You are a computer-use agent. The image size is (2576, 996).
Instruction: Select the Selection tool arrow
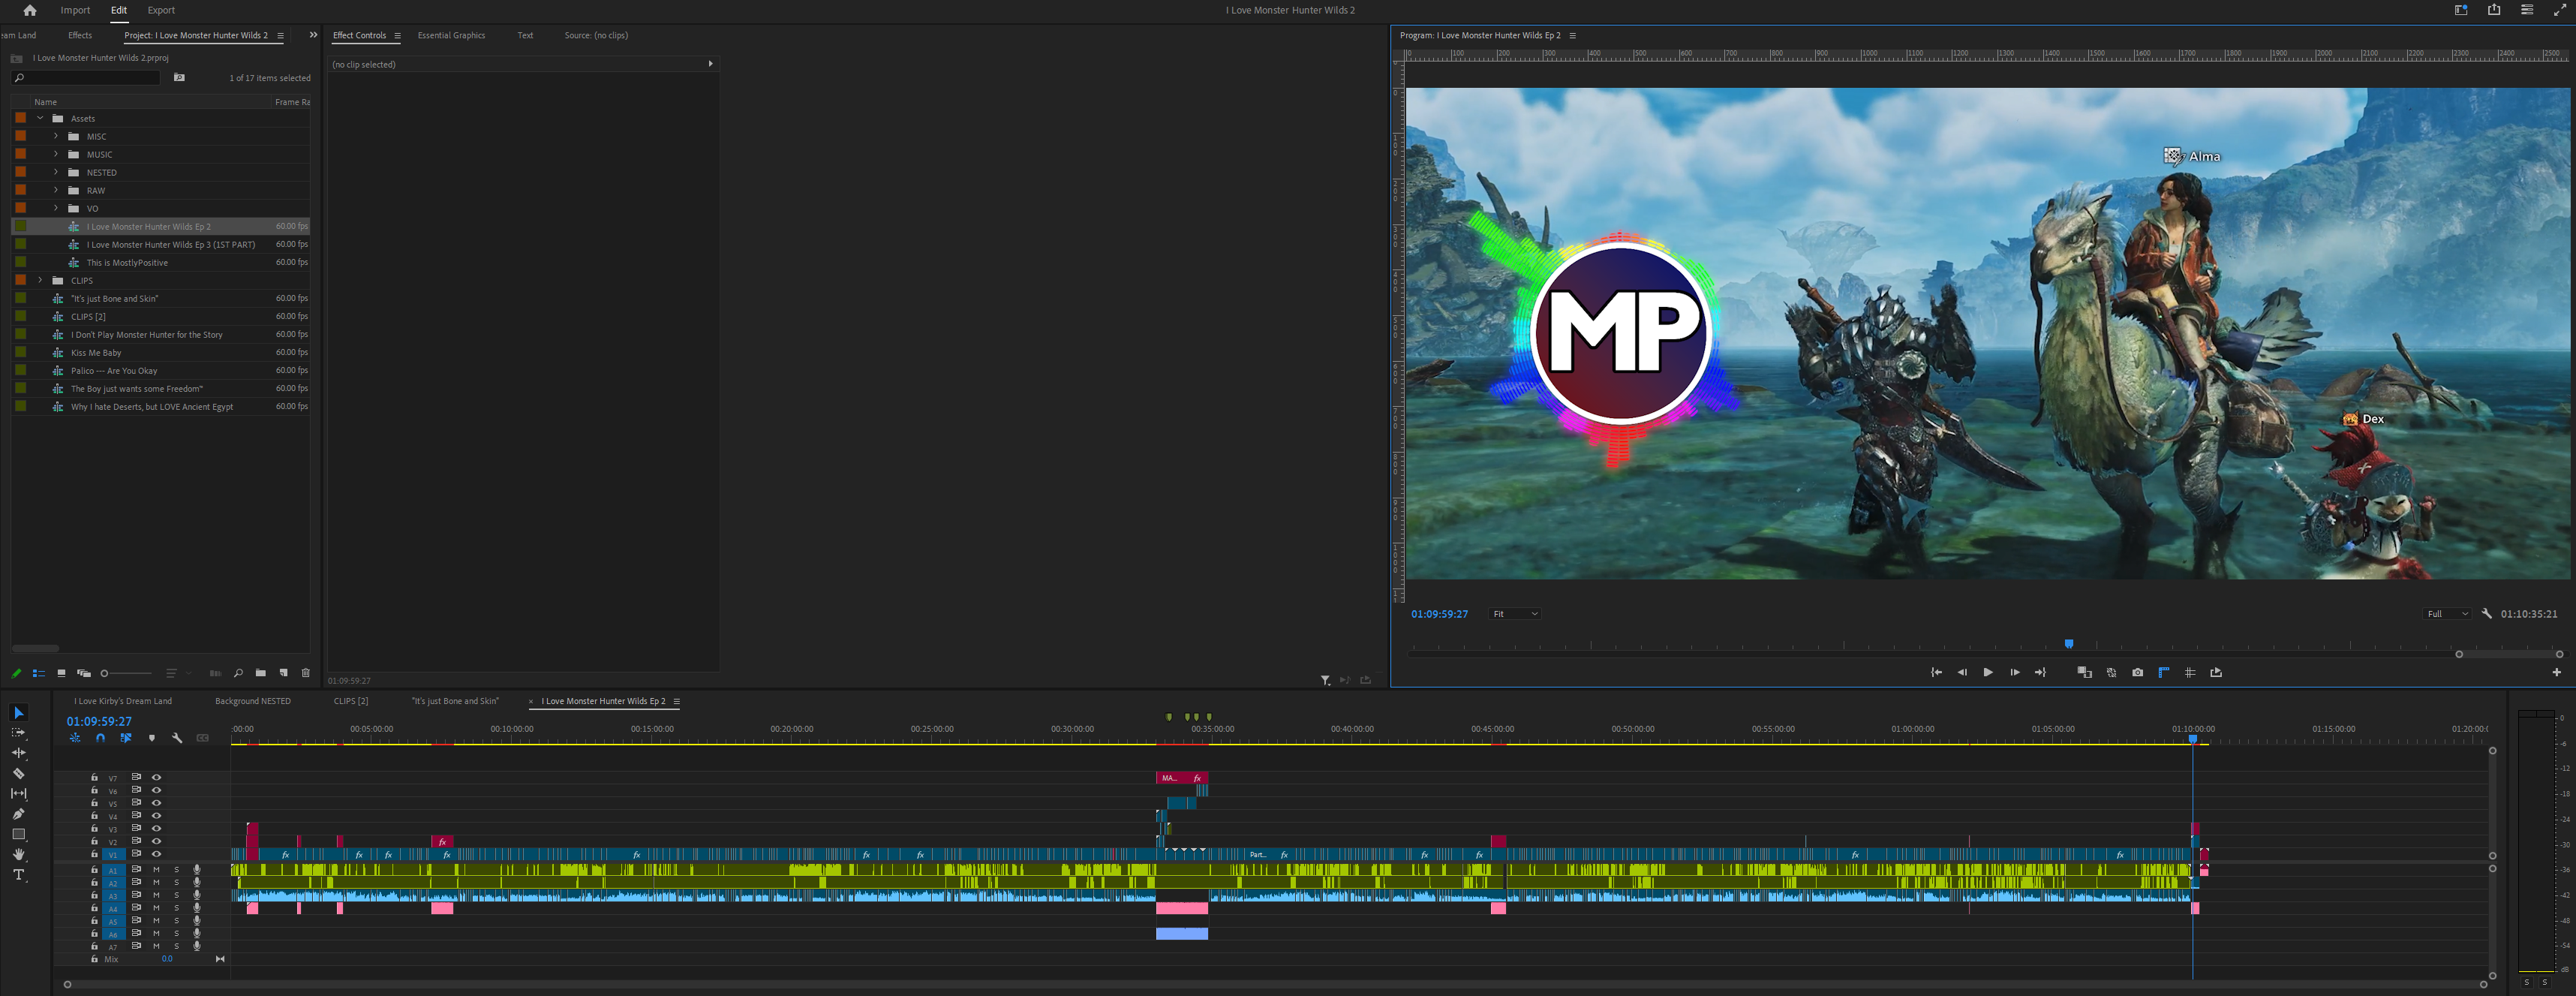click(18, 713)
